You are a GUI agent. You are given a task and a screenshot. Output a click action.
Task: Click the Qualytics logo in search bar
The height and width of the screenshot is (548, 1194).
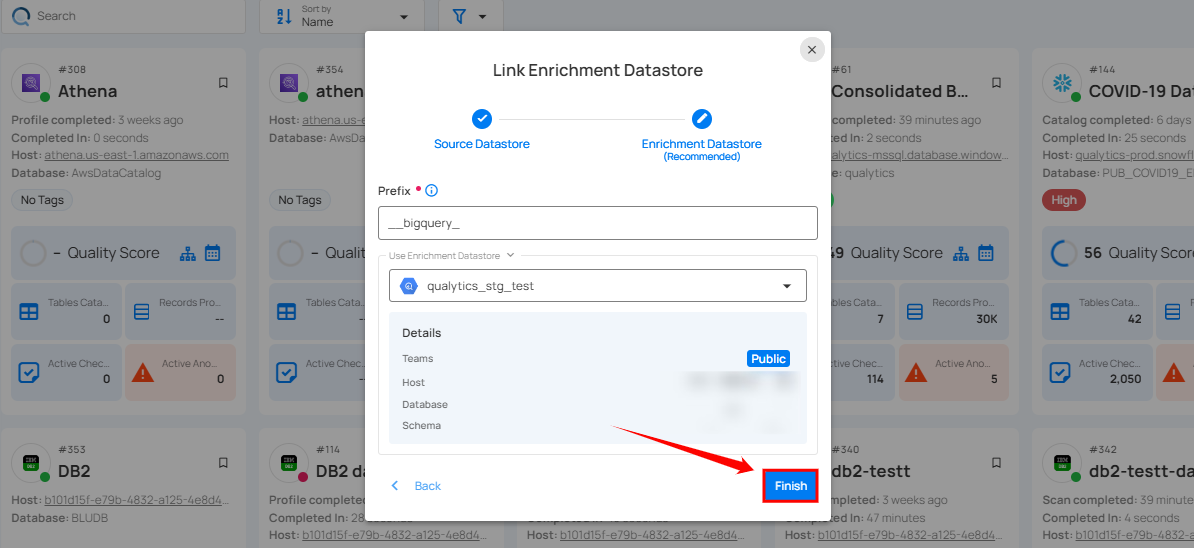pos(21,16)
